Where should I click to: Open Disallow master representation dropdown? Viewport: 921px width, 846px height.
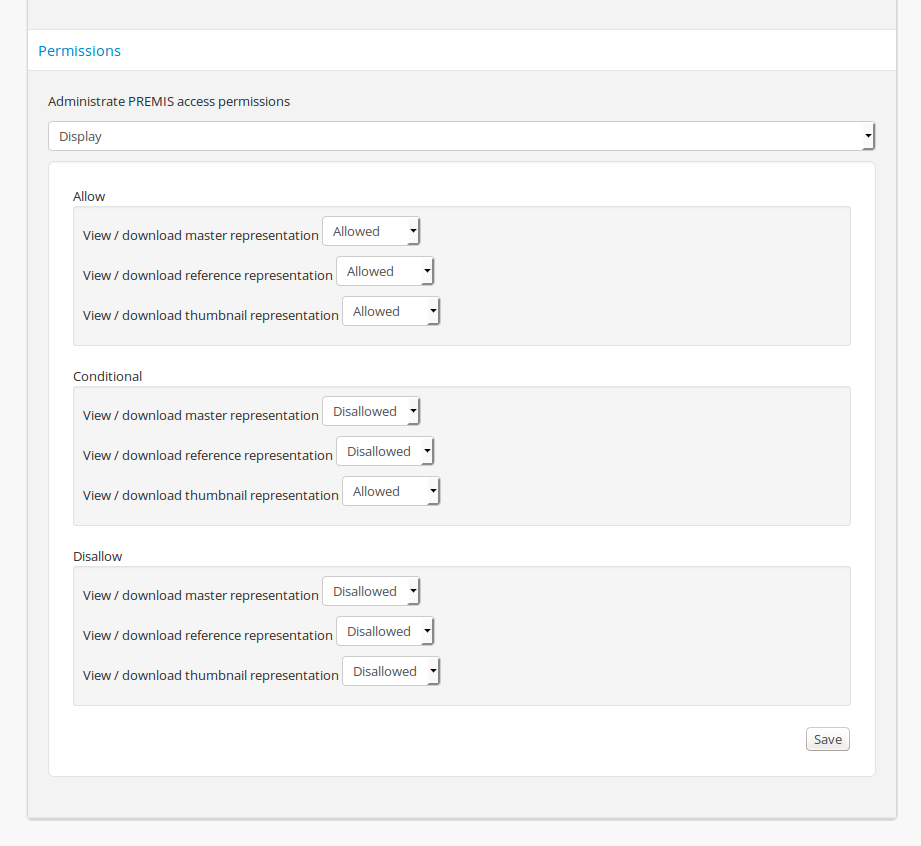click(371, 592)
